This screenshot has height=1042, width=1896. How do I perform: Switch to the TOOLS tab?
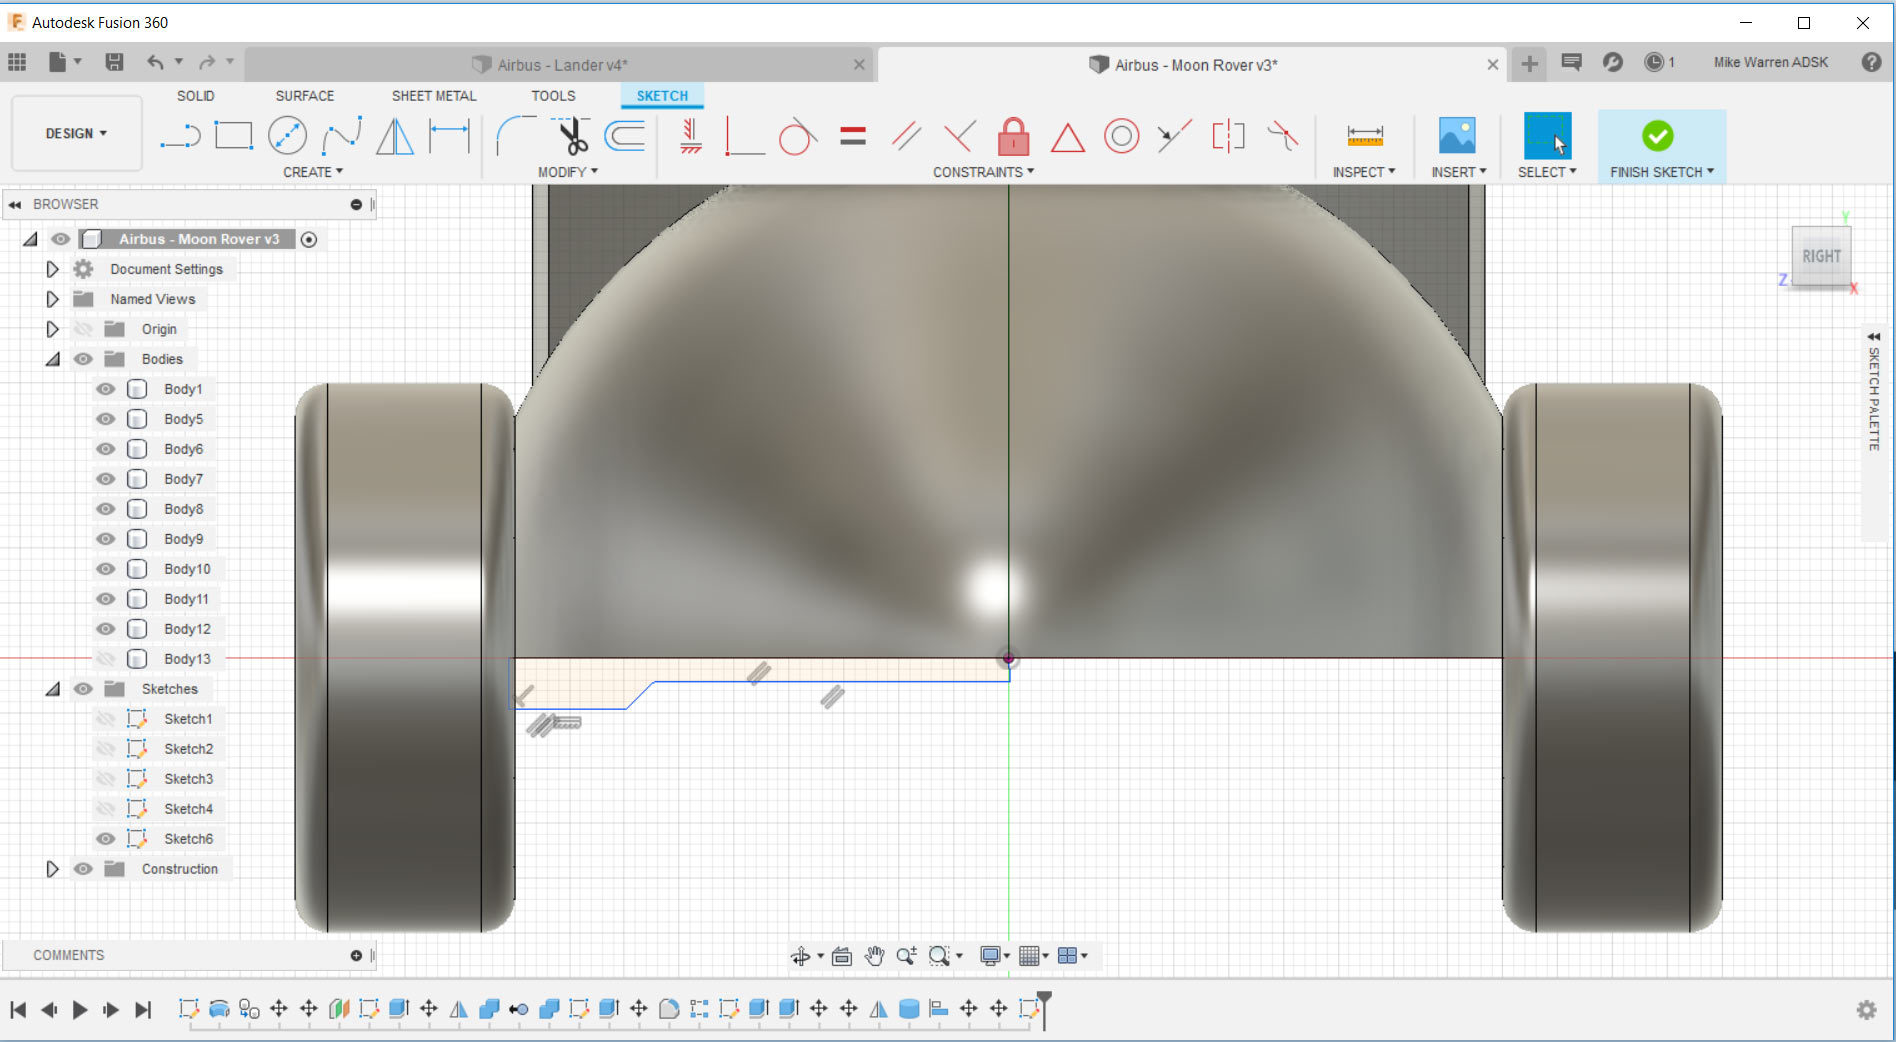point(553,96)
